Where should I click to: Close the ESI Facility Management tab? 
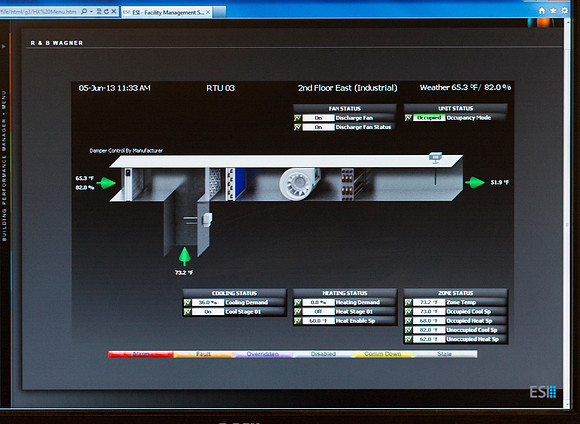[x=208, y=12]
